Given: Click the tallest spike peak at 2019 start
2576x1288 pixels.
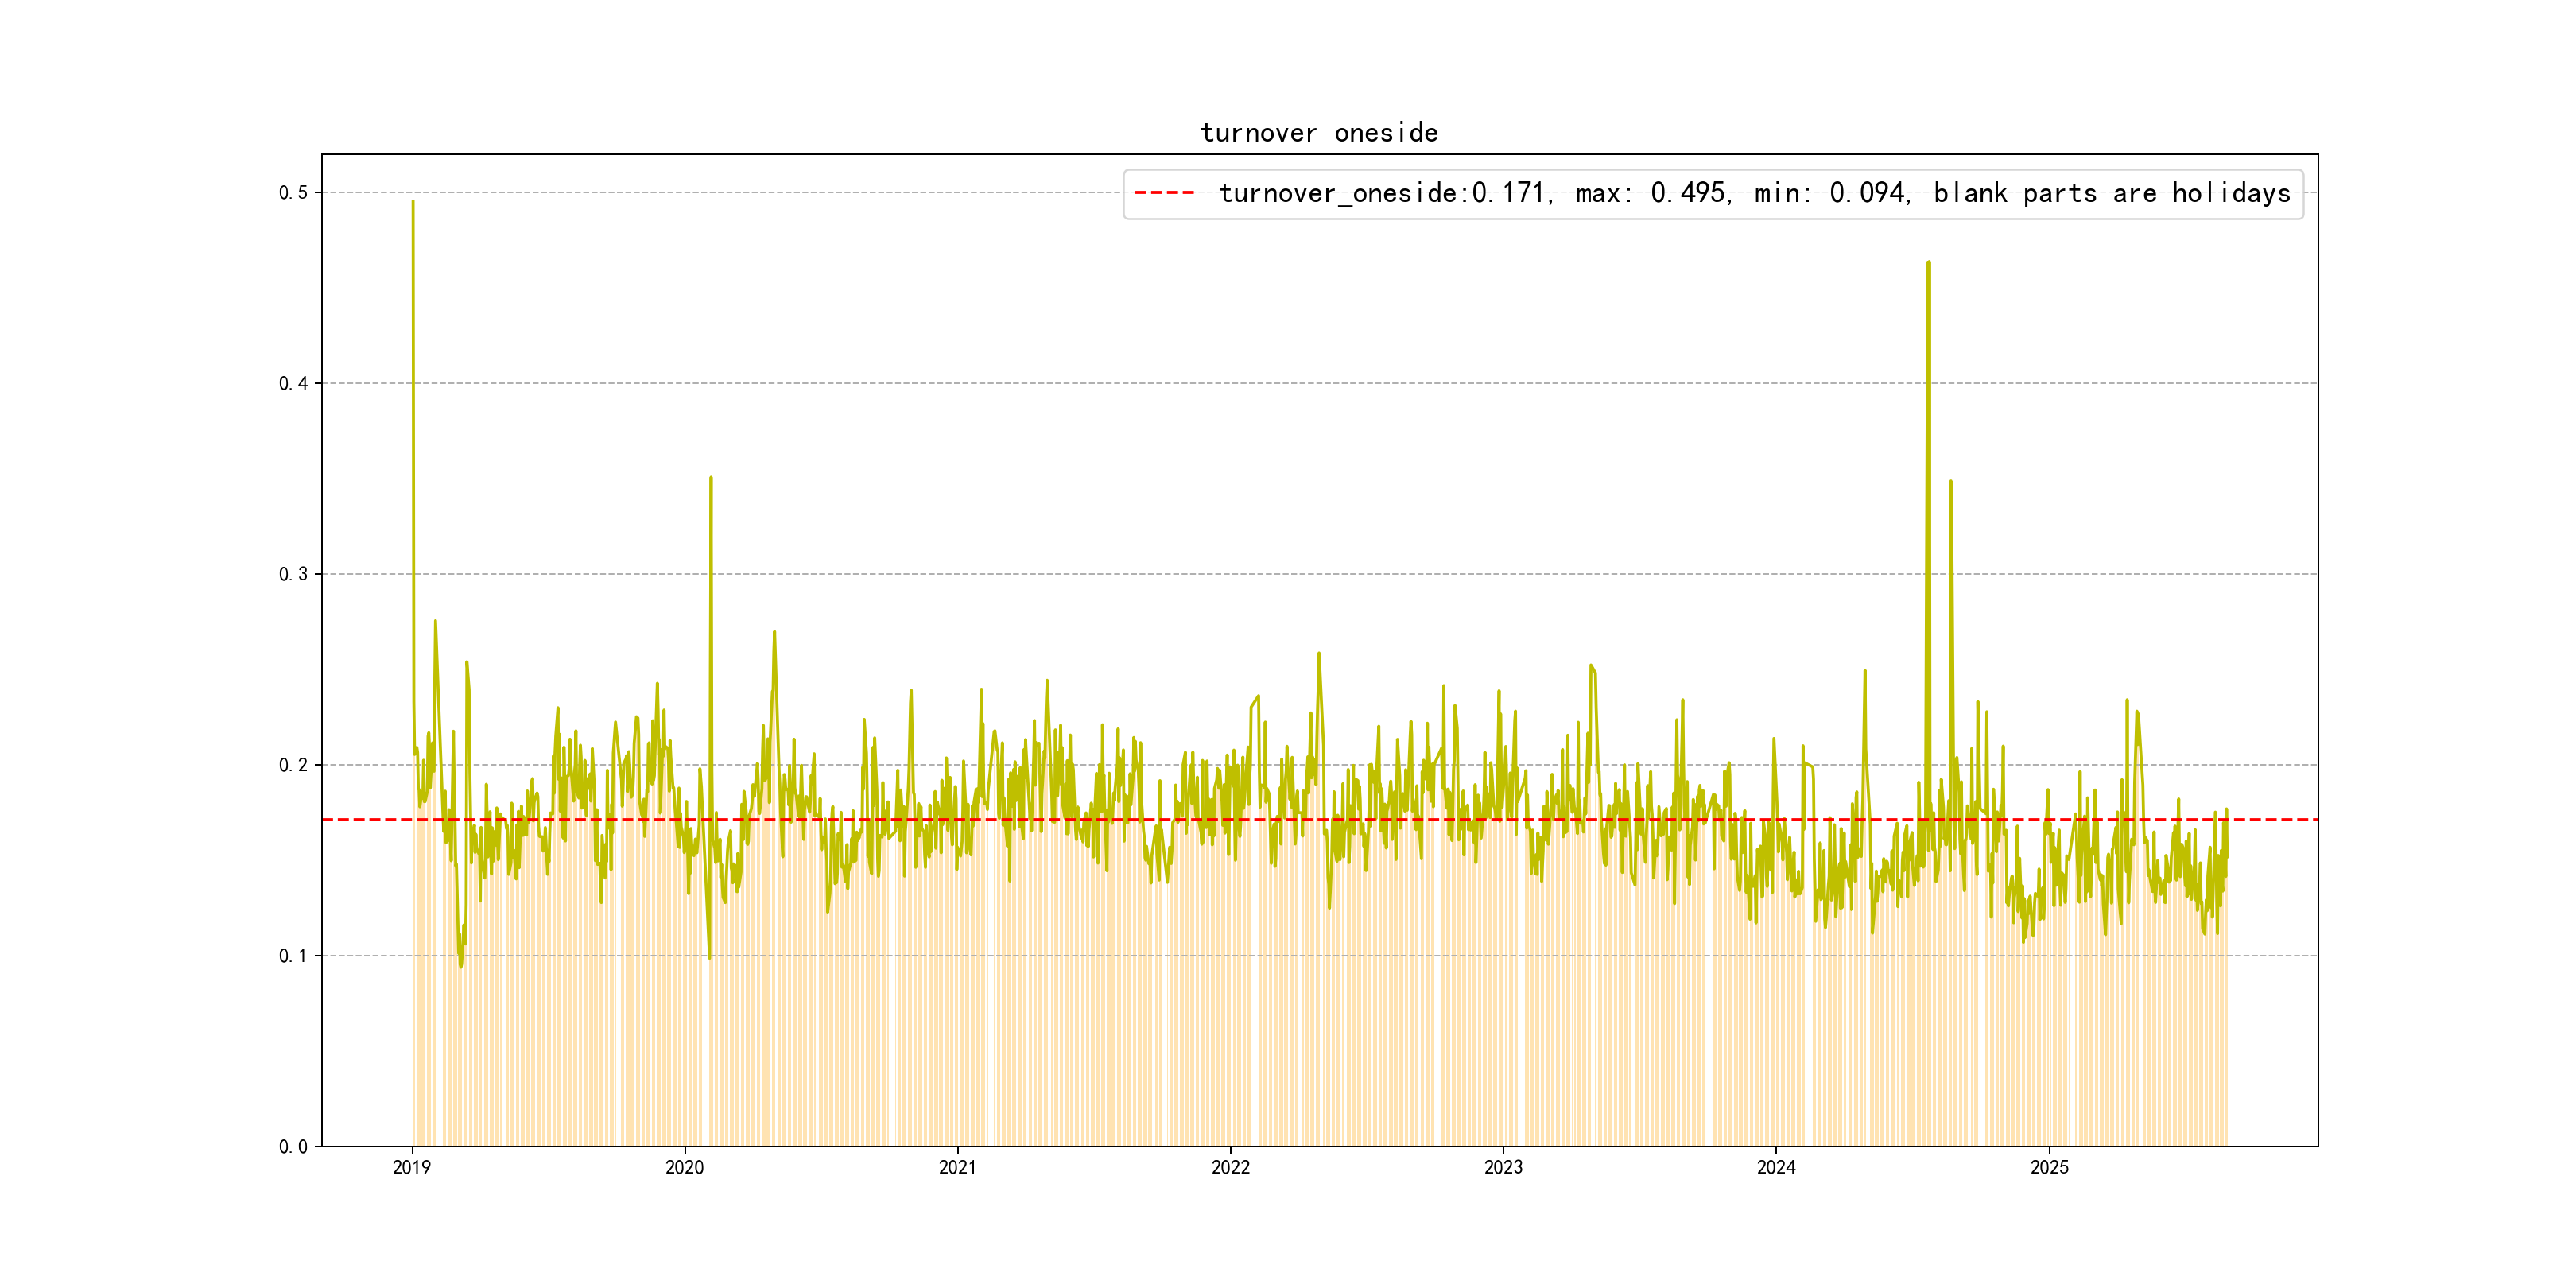Looking at the screenshot, I should tap(413, 203).
